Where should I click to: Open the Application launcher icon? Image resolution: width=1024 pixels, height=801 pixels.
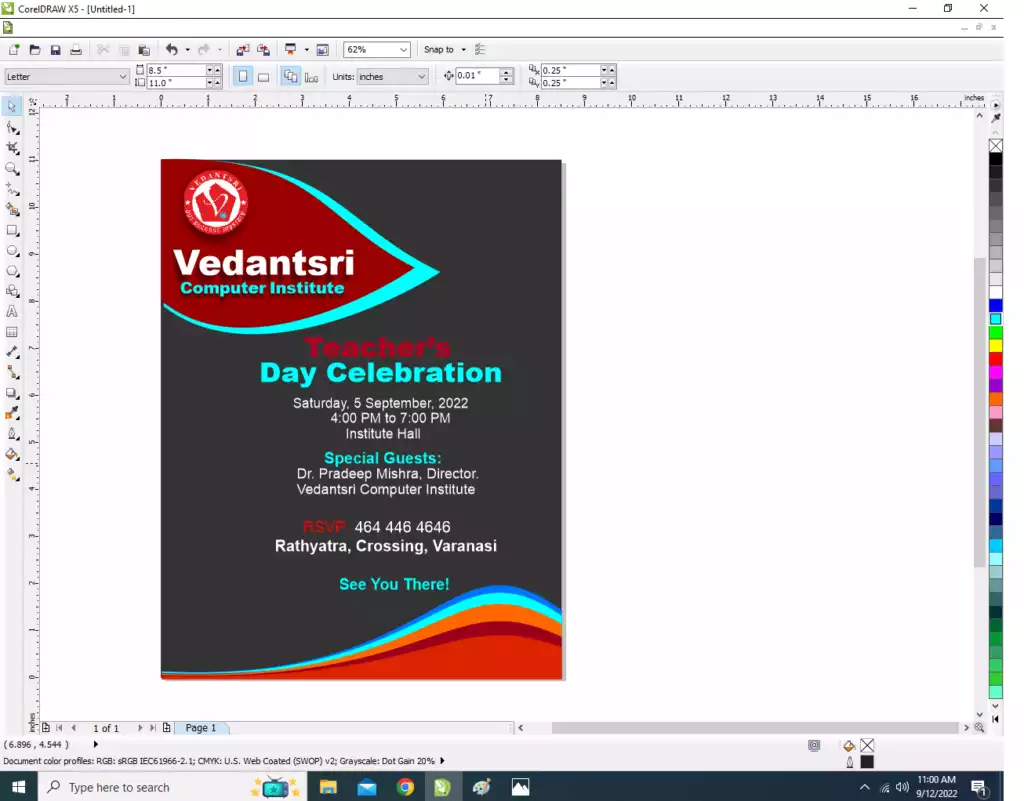[291, 50]
